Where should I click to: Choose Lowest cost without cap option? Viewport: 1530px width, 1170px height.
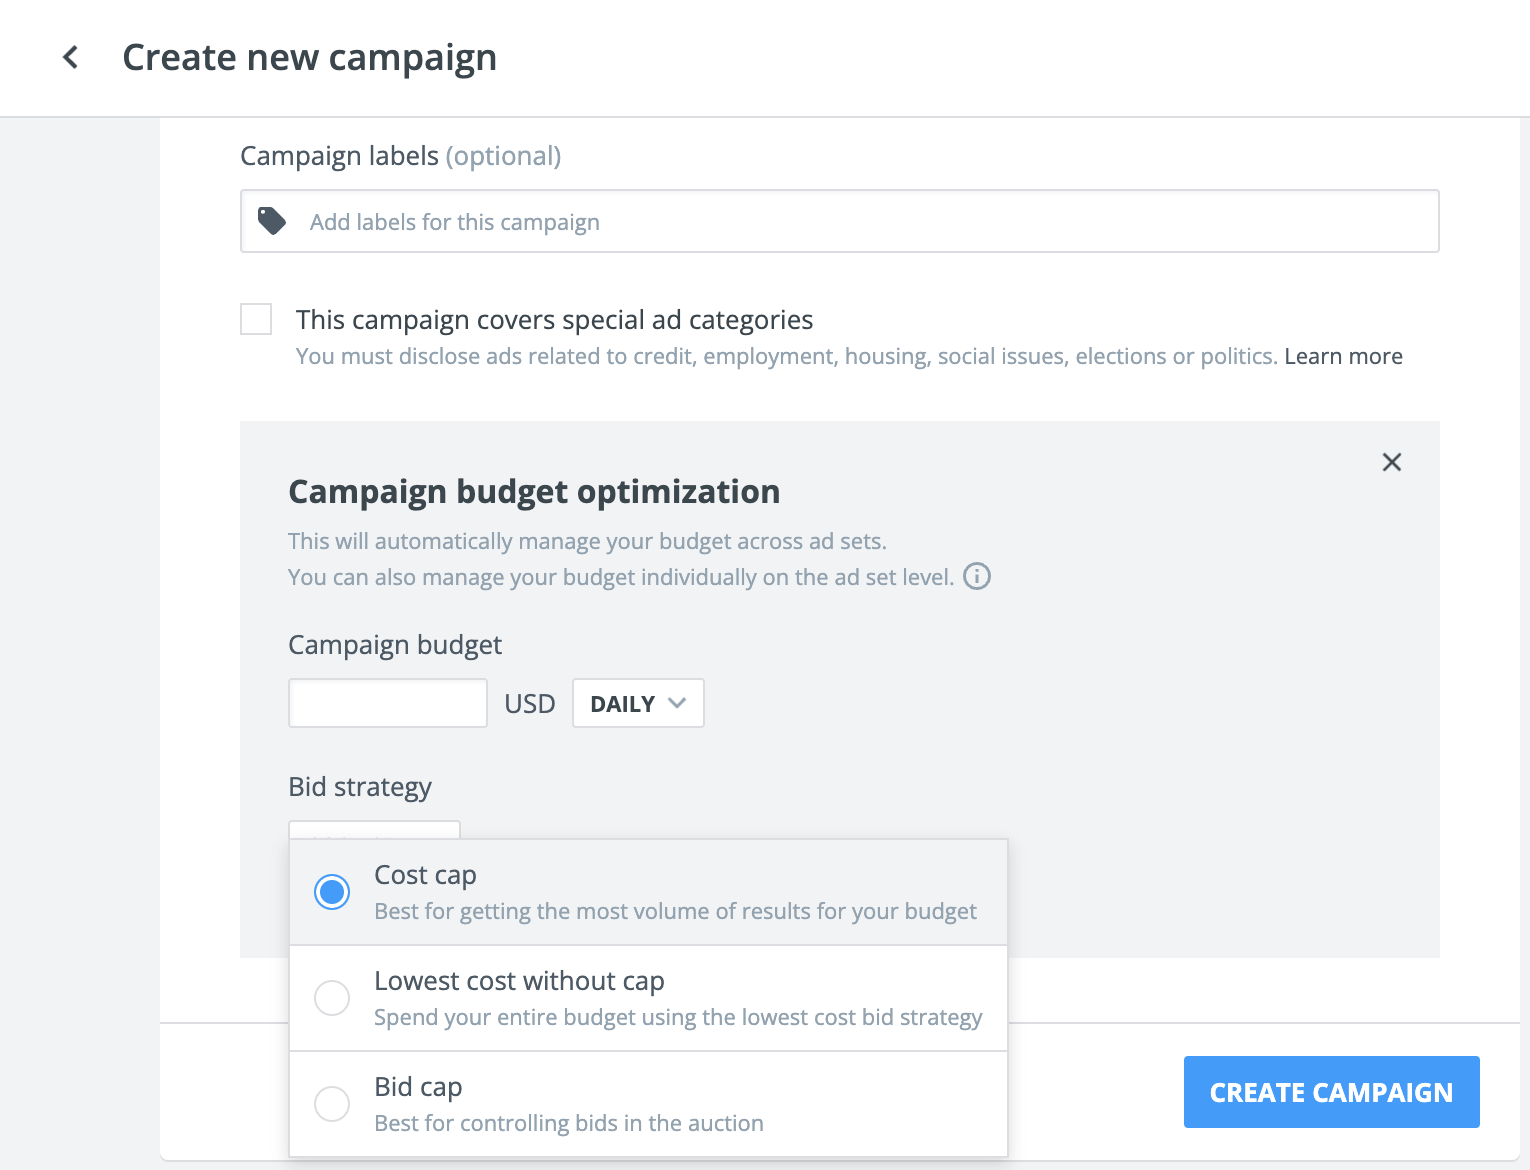pyautogui.click(x=648, y=998)
